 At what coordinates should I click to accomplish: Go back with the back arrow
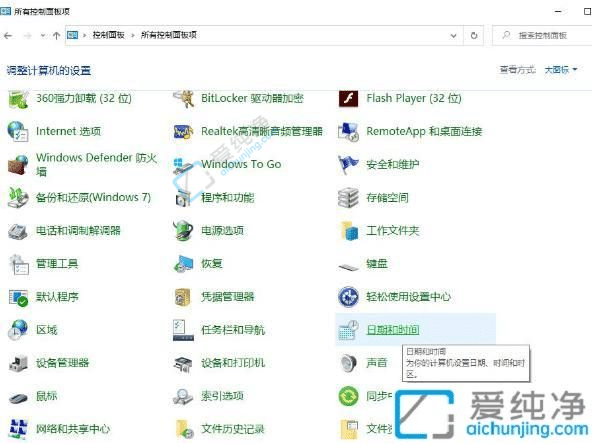8,36
